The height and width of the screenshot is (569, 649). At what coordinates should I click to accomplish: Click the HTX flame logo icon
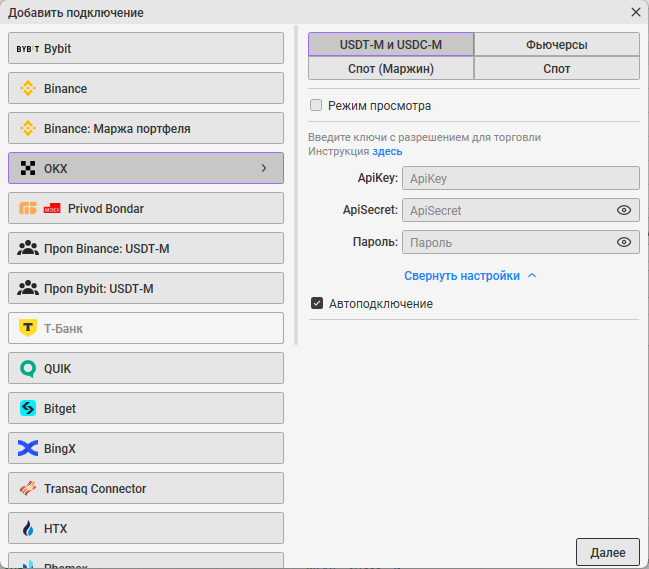[28, 528]
